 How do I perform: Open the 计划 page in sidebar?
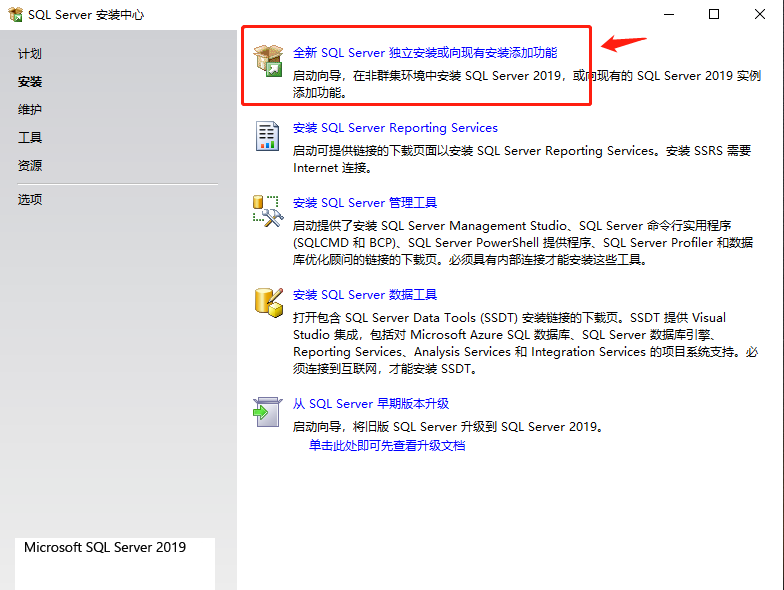pos(30,54)
